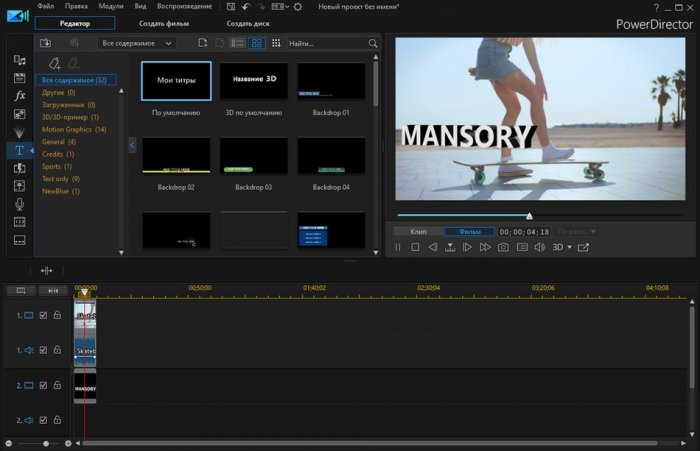The width and height of the screenshot is (700, 451).
Task: Select the 'Клип' preview mode button
Action: 418,231
